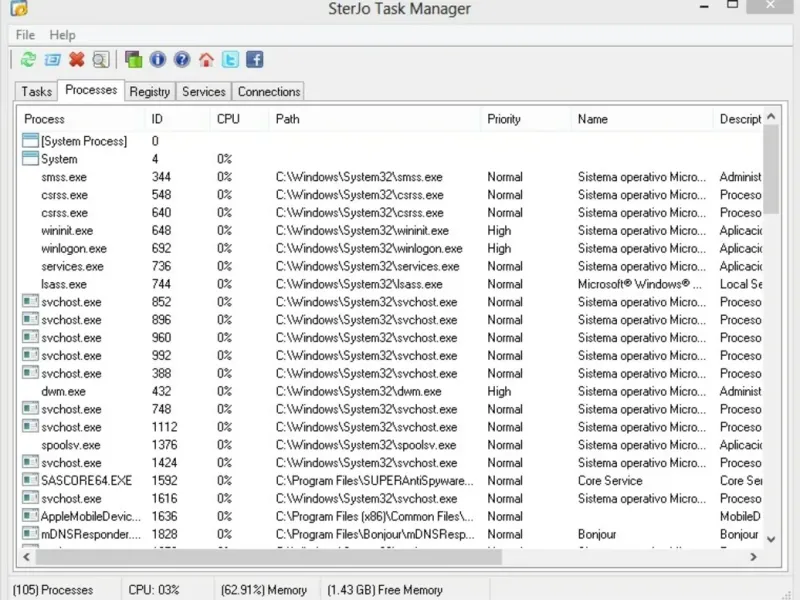Open the Twitter toolbar icon
This screenshot has width=800, height=600.
(230, 60)
